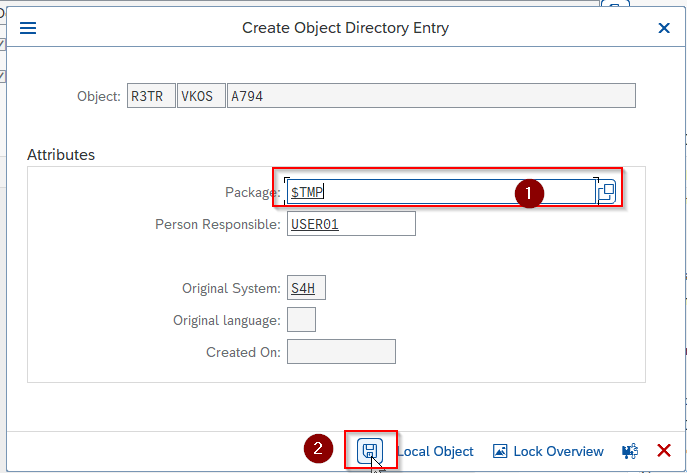The width and height of the screenshot is (687, 473).
Task: Select the Person Responsible field USER01
Action: 351,224
